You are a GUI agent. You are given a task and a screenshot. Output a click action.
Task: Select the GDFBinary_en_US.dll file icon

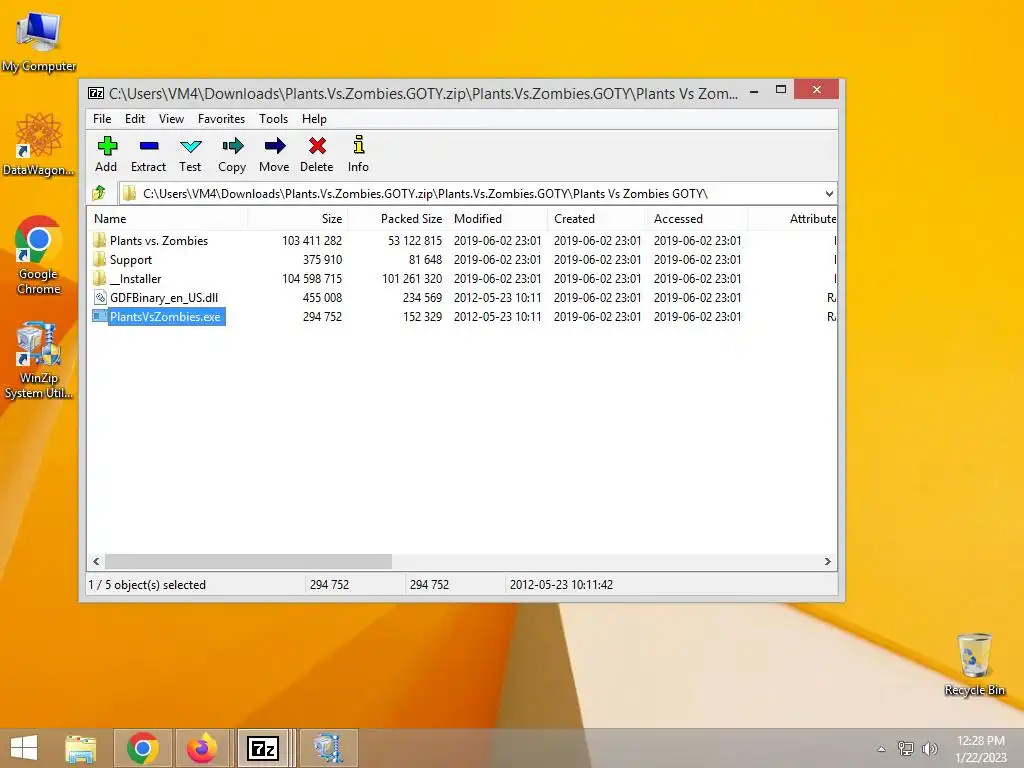(99, 297)
